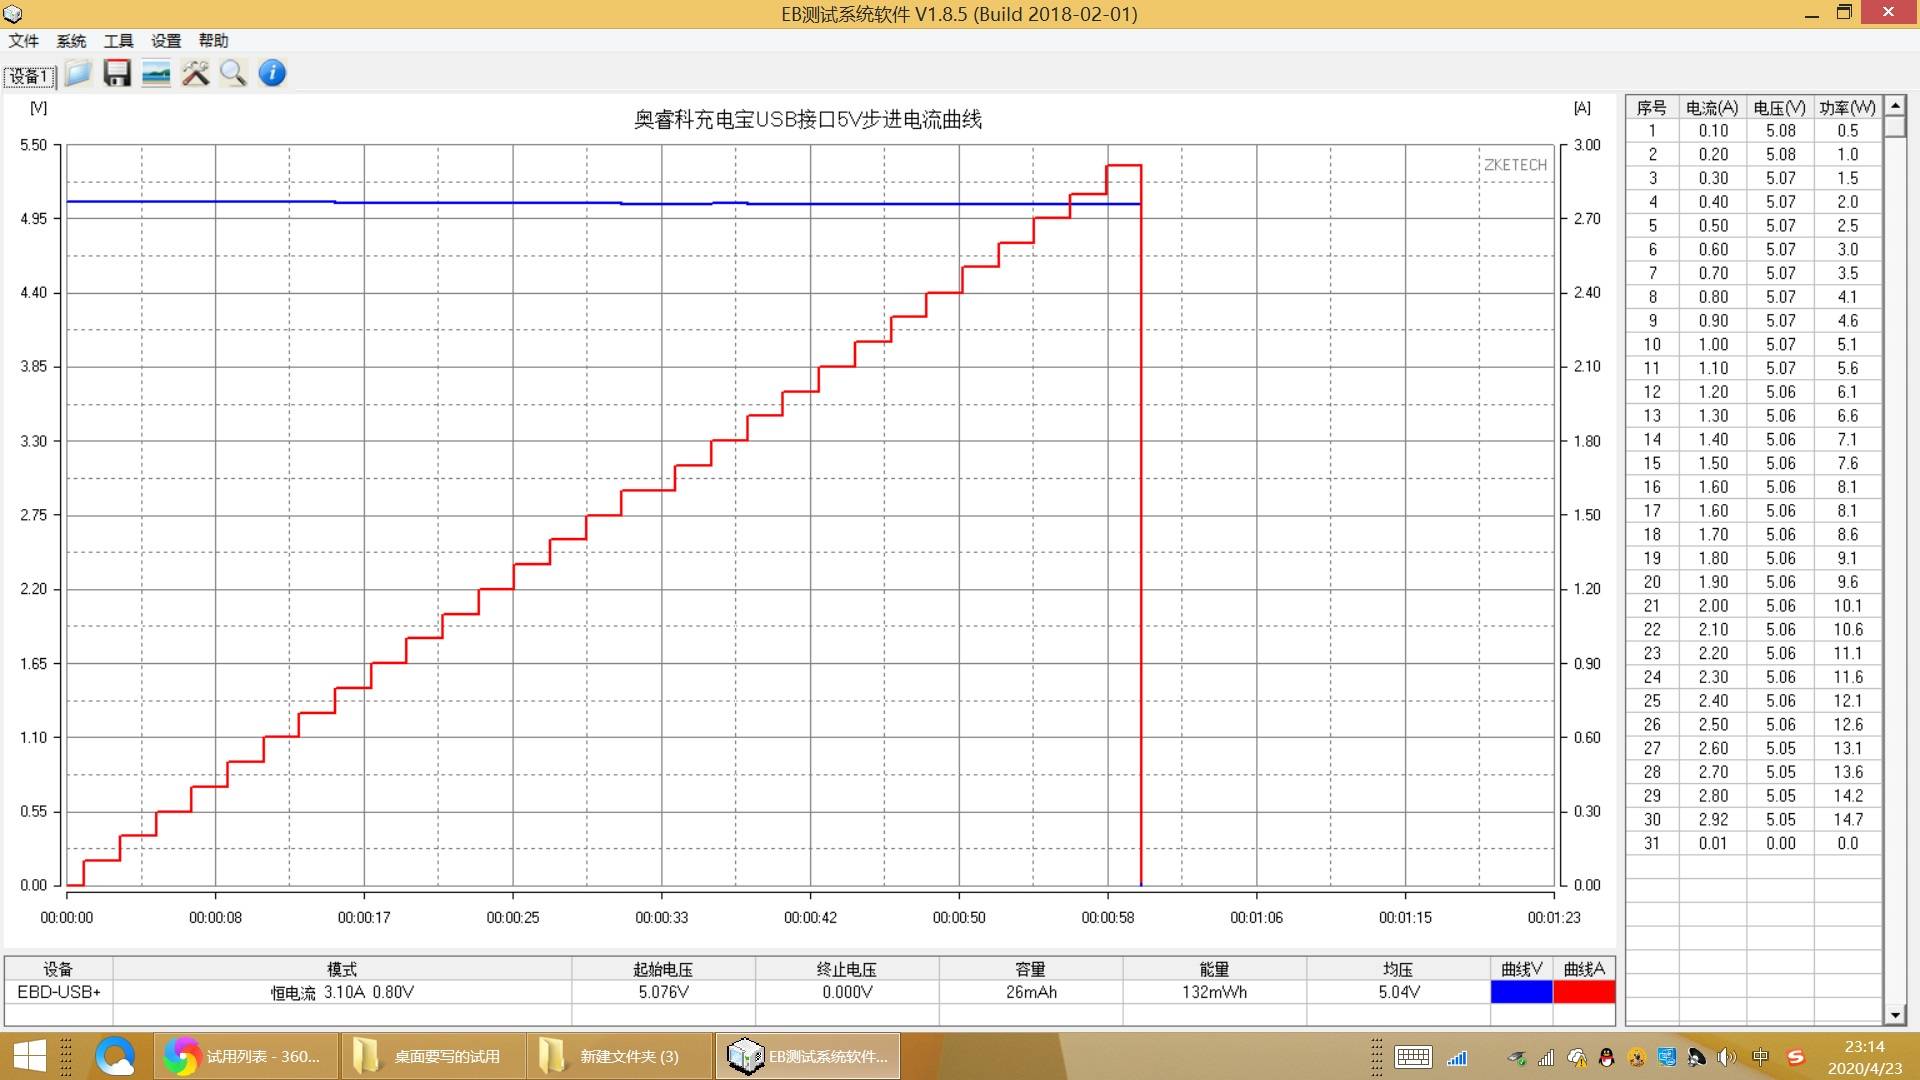
Task: Click the data table scrollbar up arrow
Action: pyautogui.click(x=1895, y=105)
